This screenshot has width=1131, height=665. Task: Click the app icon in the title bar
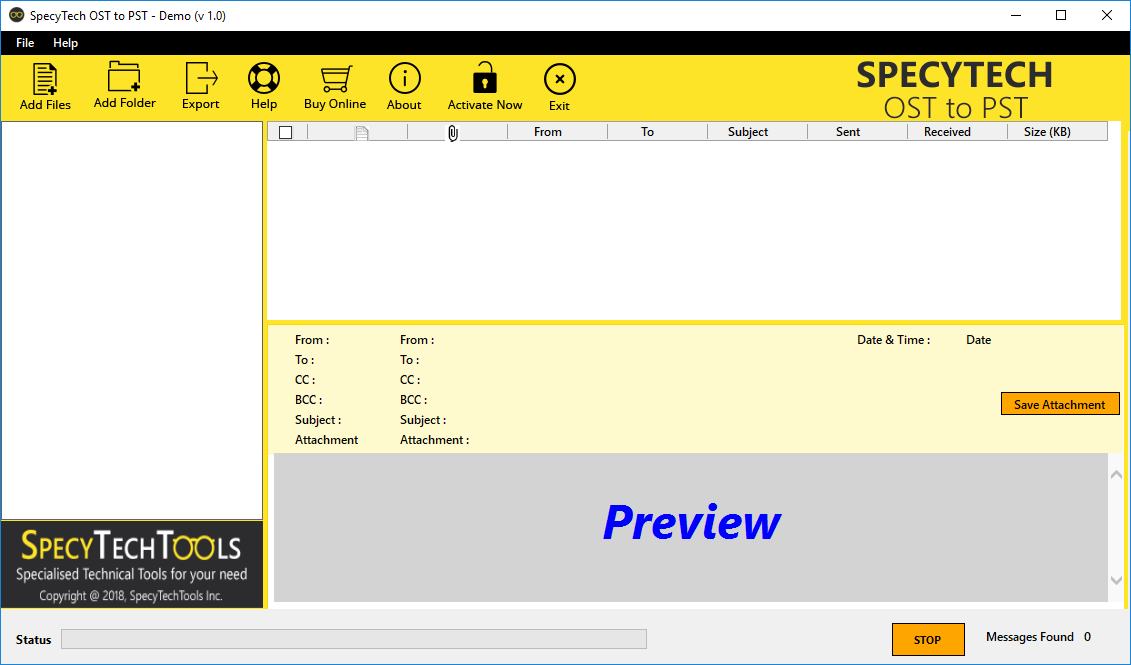pos(16,15)
